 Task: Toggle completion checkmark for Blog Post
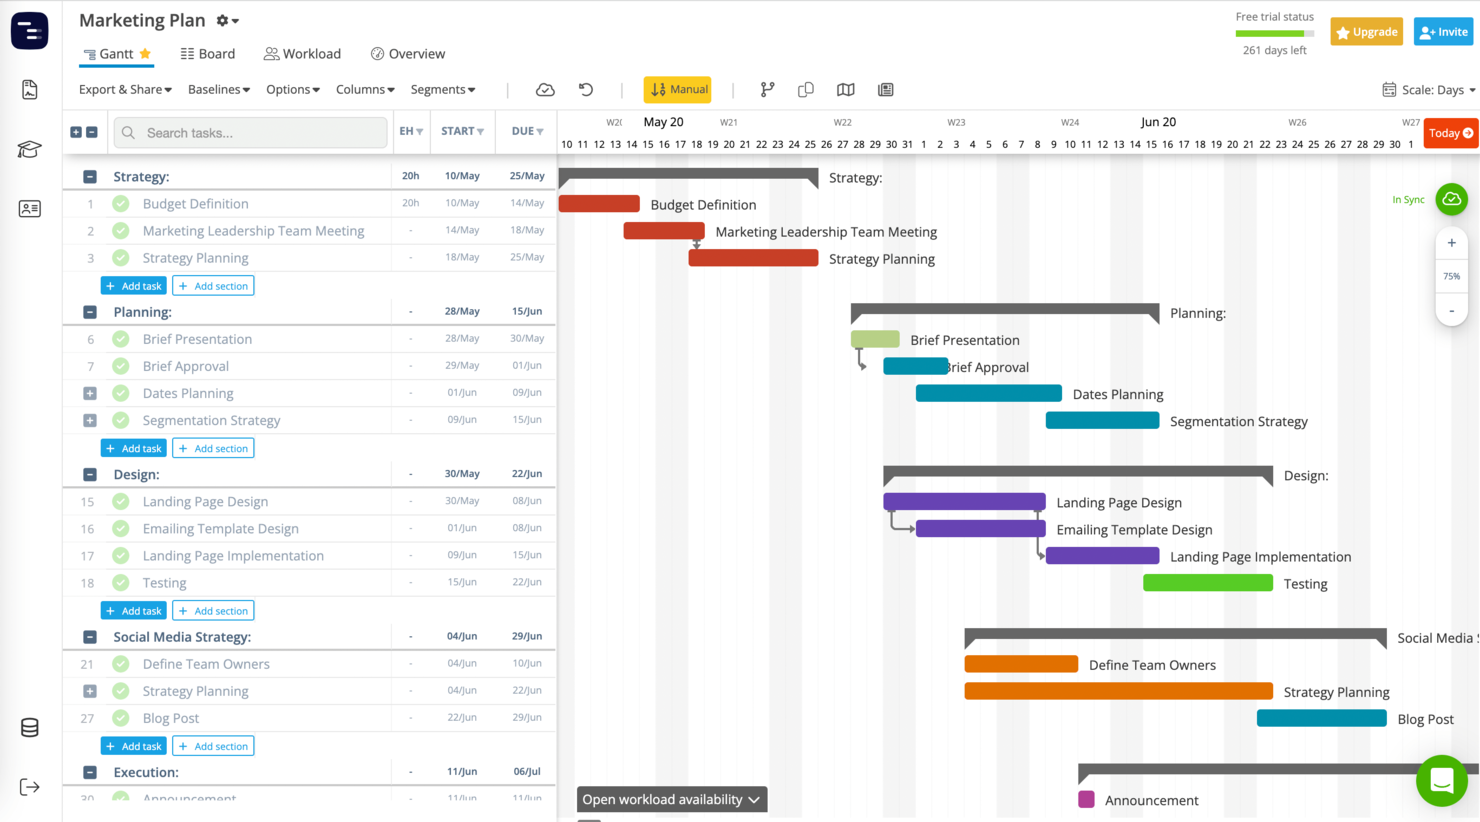pyautogui.click(x=120, y=718)
